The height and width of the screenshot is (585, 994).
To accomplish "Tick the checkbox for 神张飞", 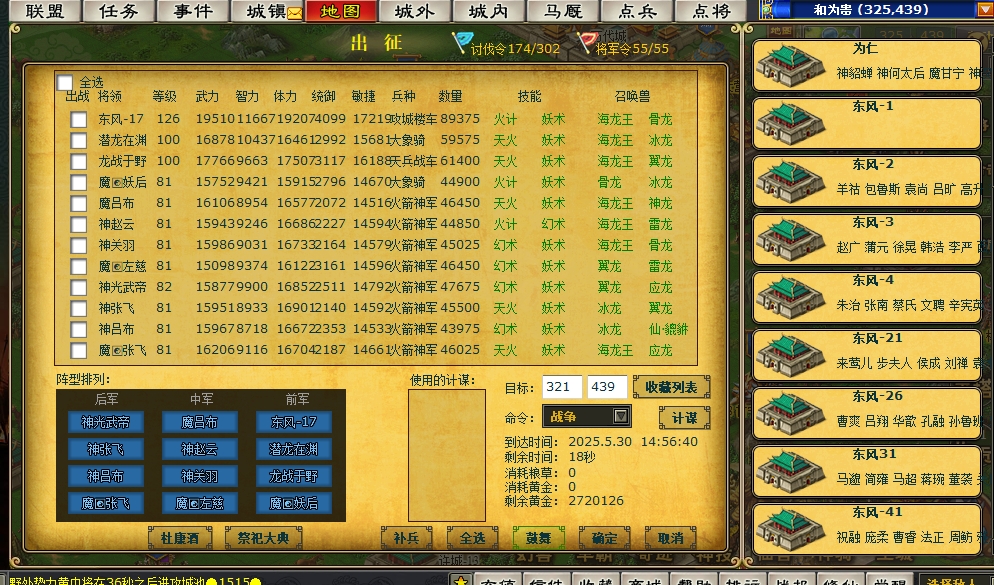I will (x=79, y=308).
